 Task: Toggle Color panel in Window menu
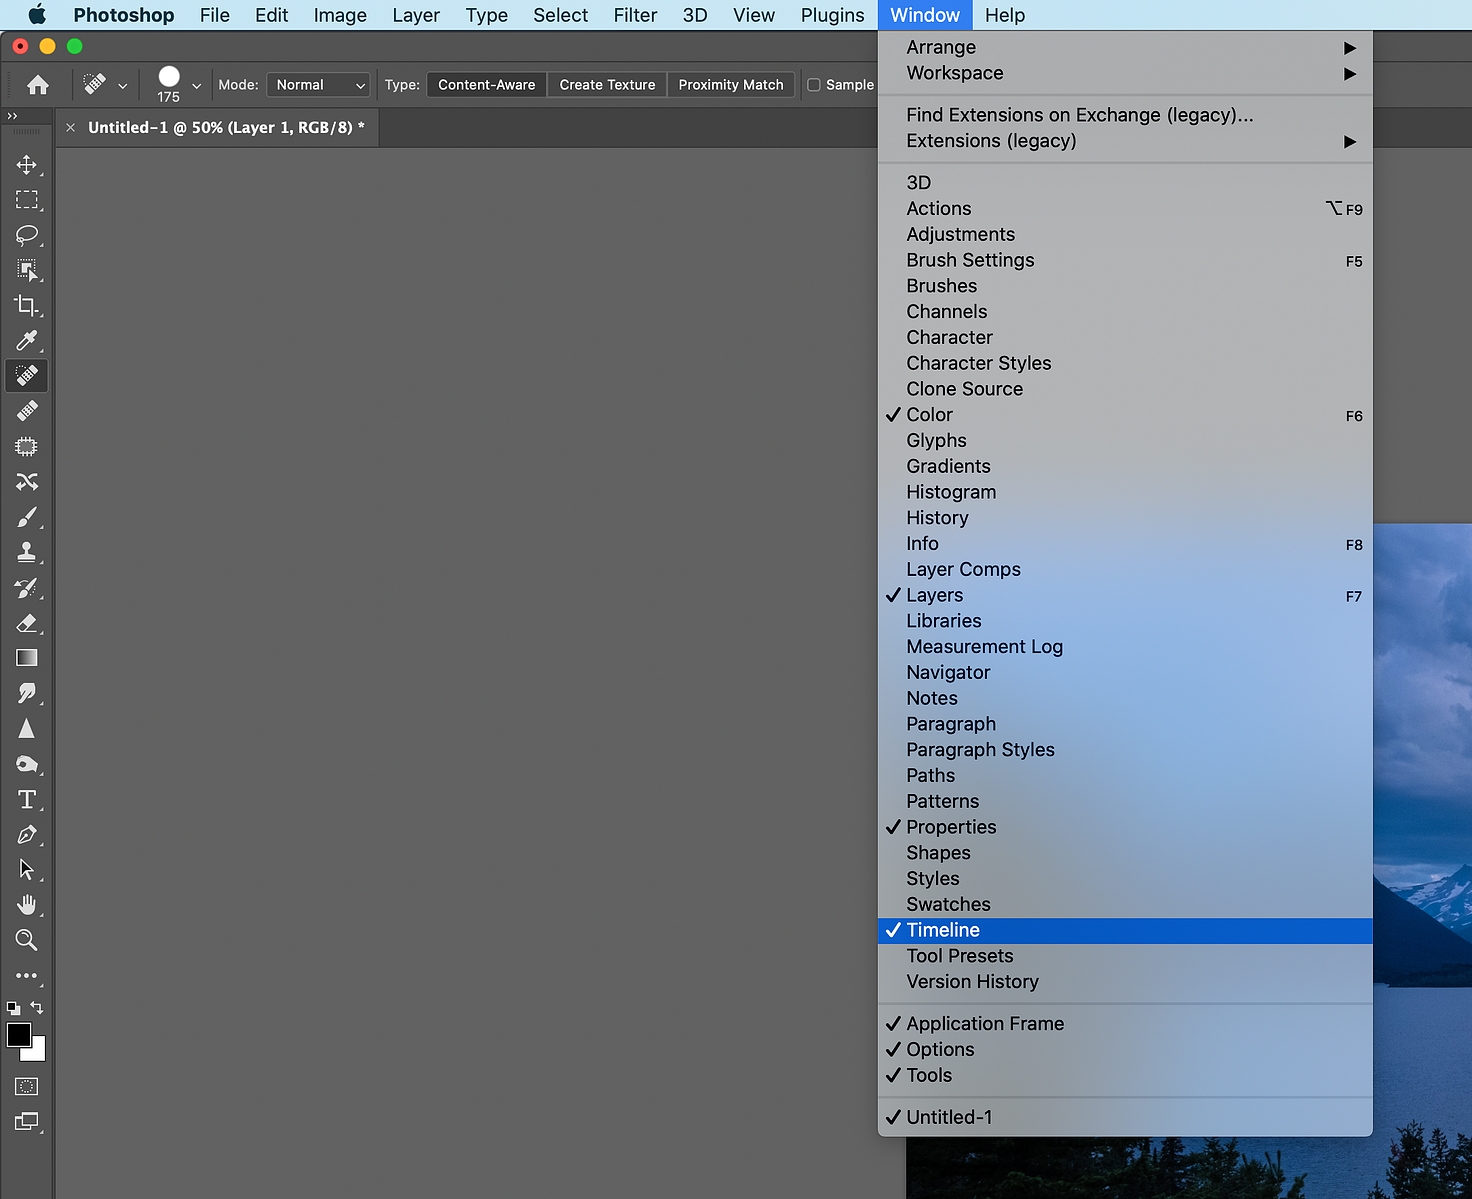[x=1125, y=415]
